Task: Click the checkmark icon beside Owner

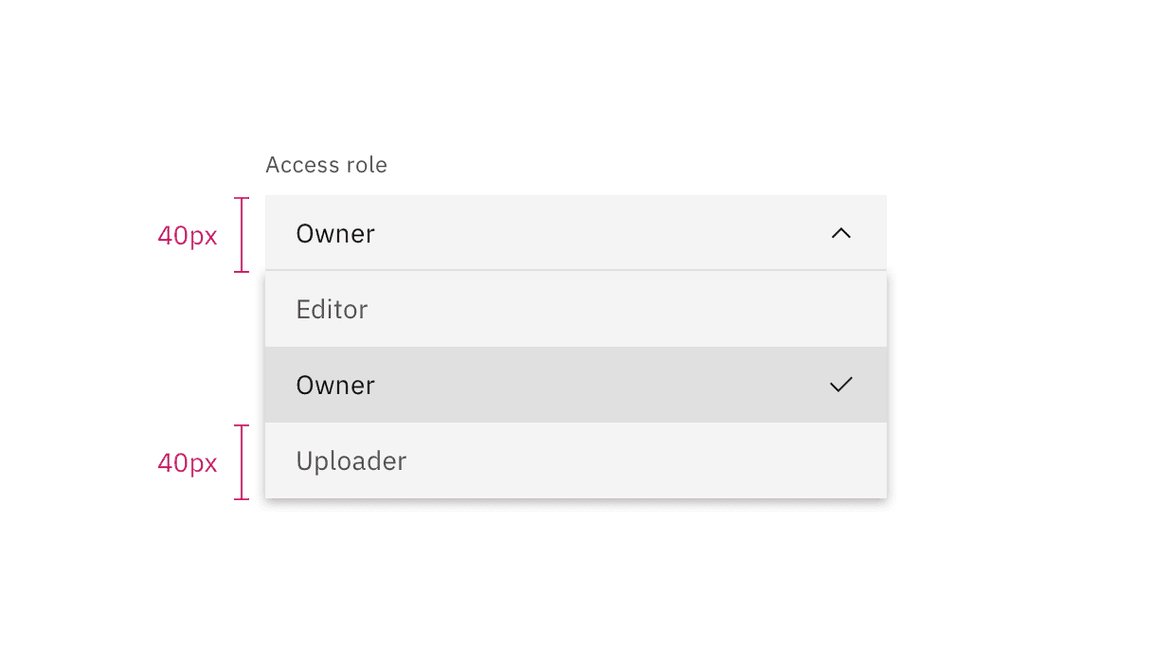Action: point(841,385)
